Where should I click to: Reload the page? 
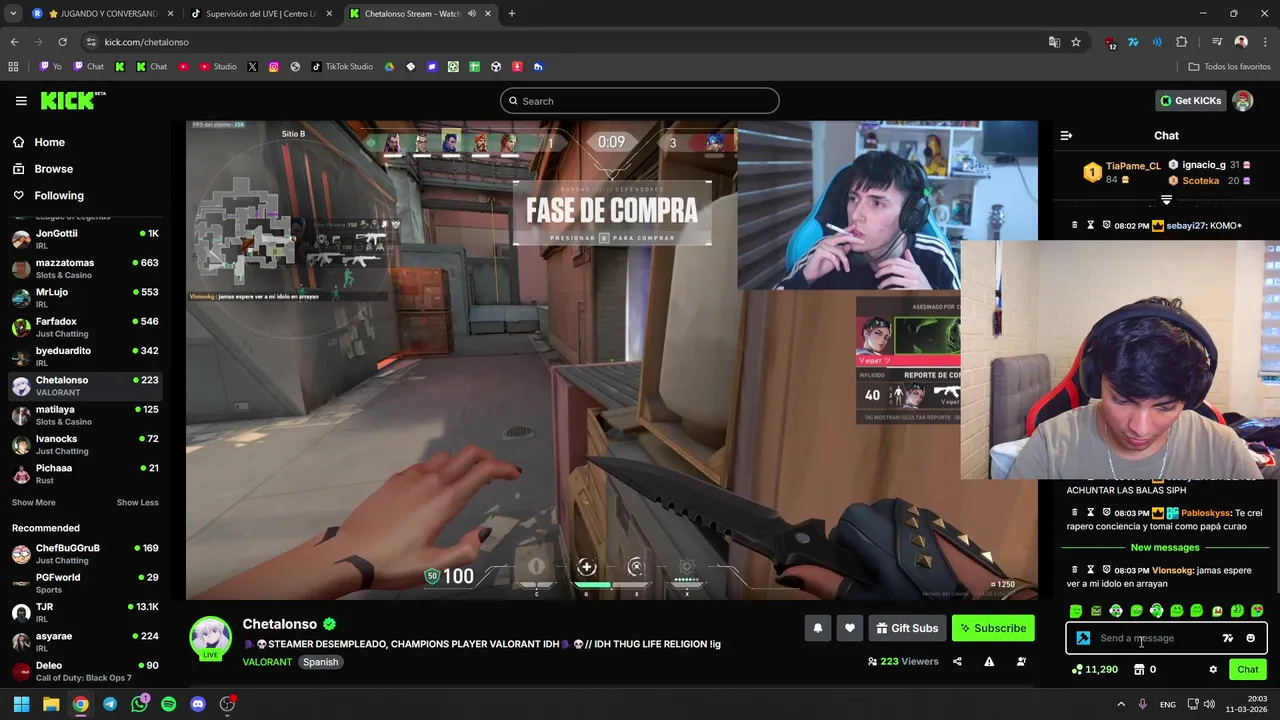[62, 42]
